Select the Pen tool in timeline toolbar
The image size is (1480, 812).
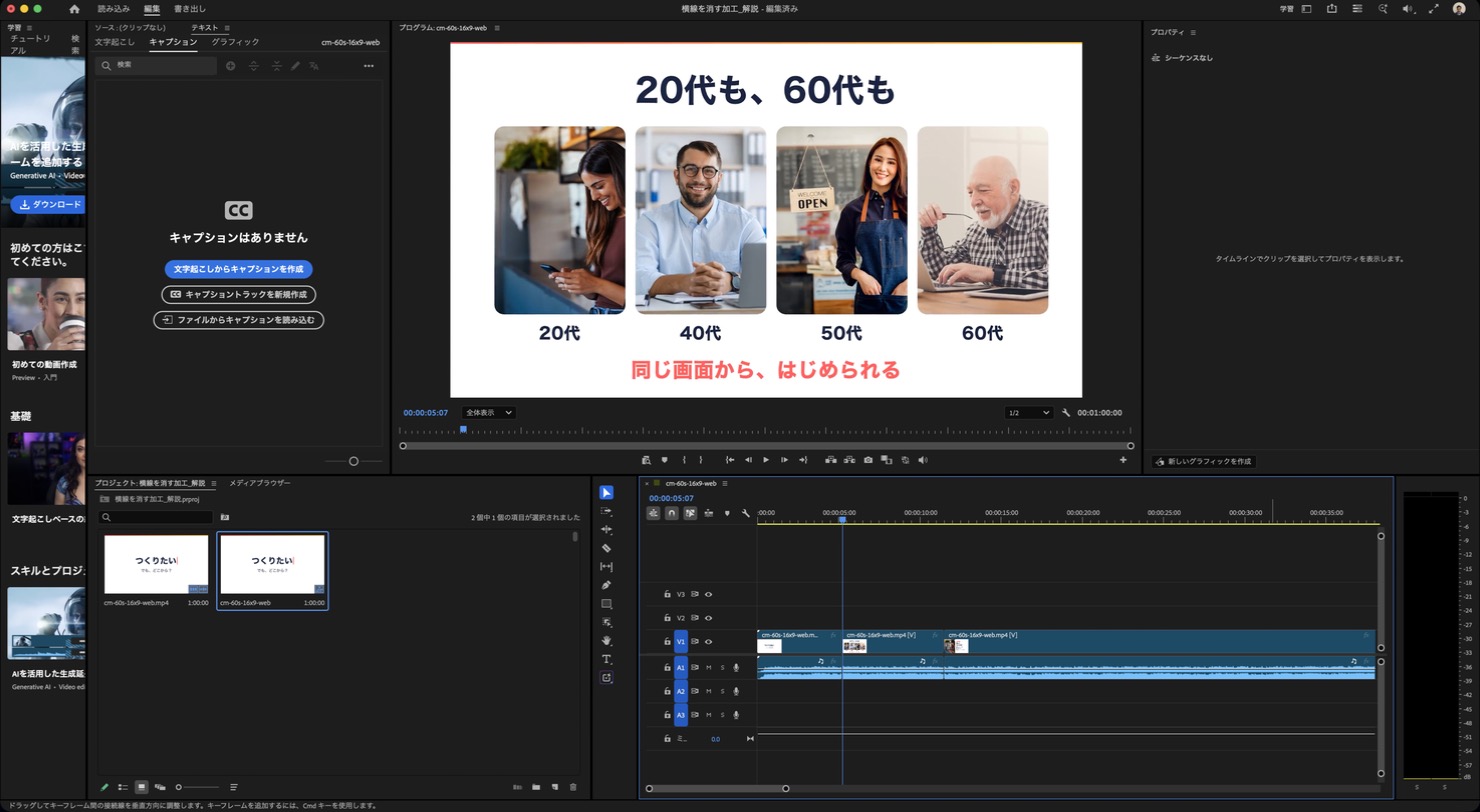tap(606, 585)
